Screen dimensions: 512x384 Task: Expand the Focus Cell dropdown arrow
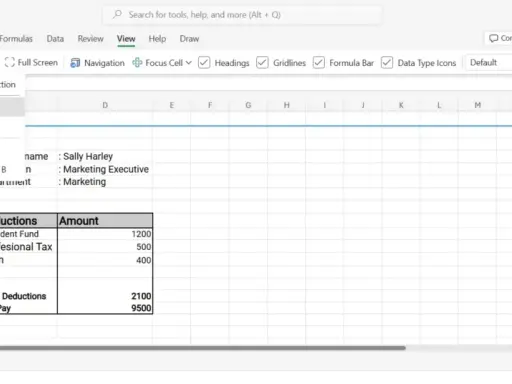(x=189, y=63)
